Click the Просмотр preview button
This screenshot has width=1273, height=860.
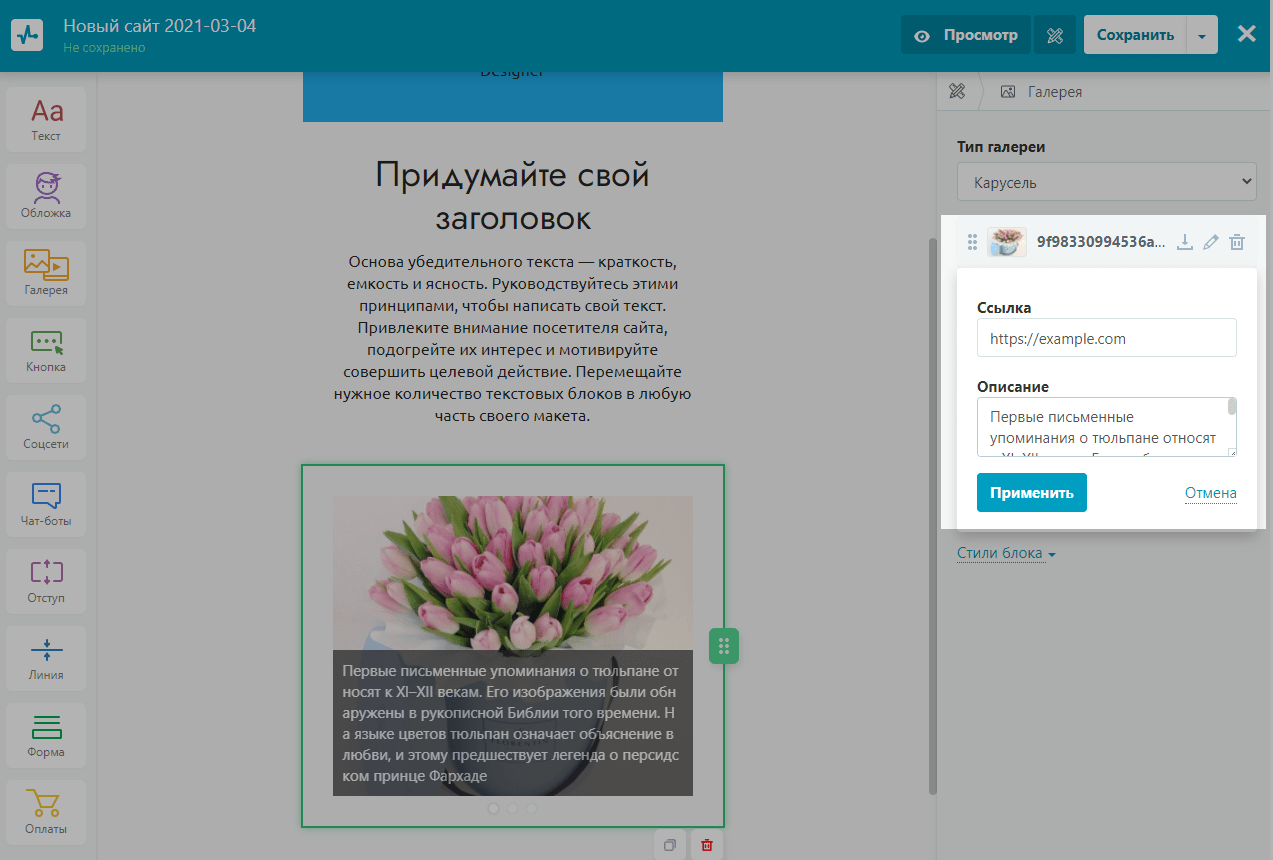[966, 36]
